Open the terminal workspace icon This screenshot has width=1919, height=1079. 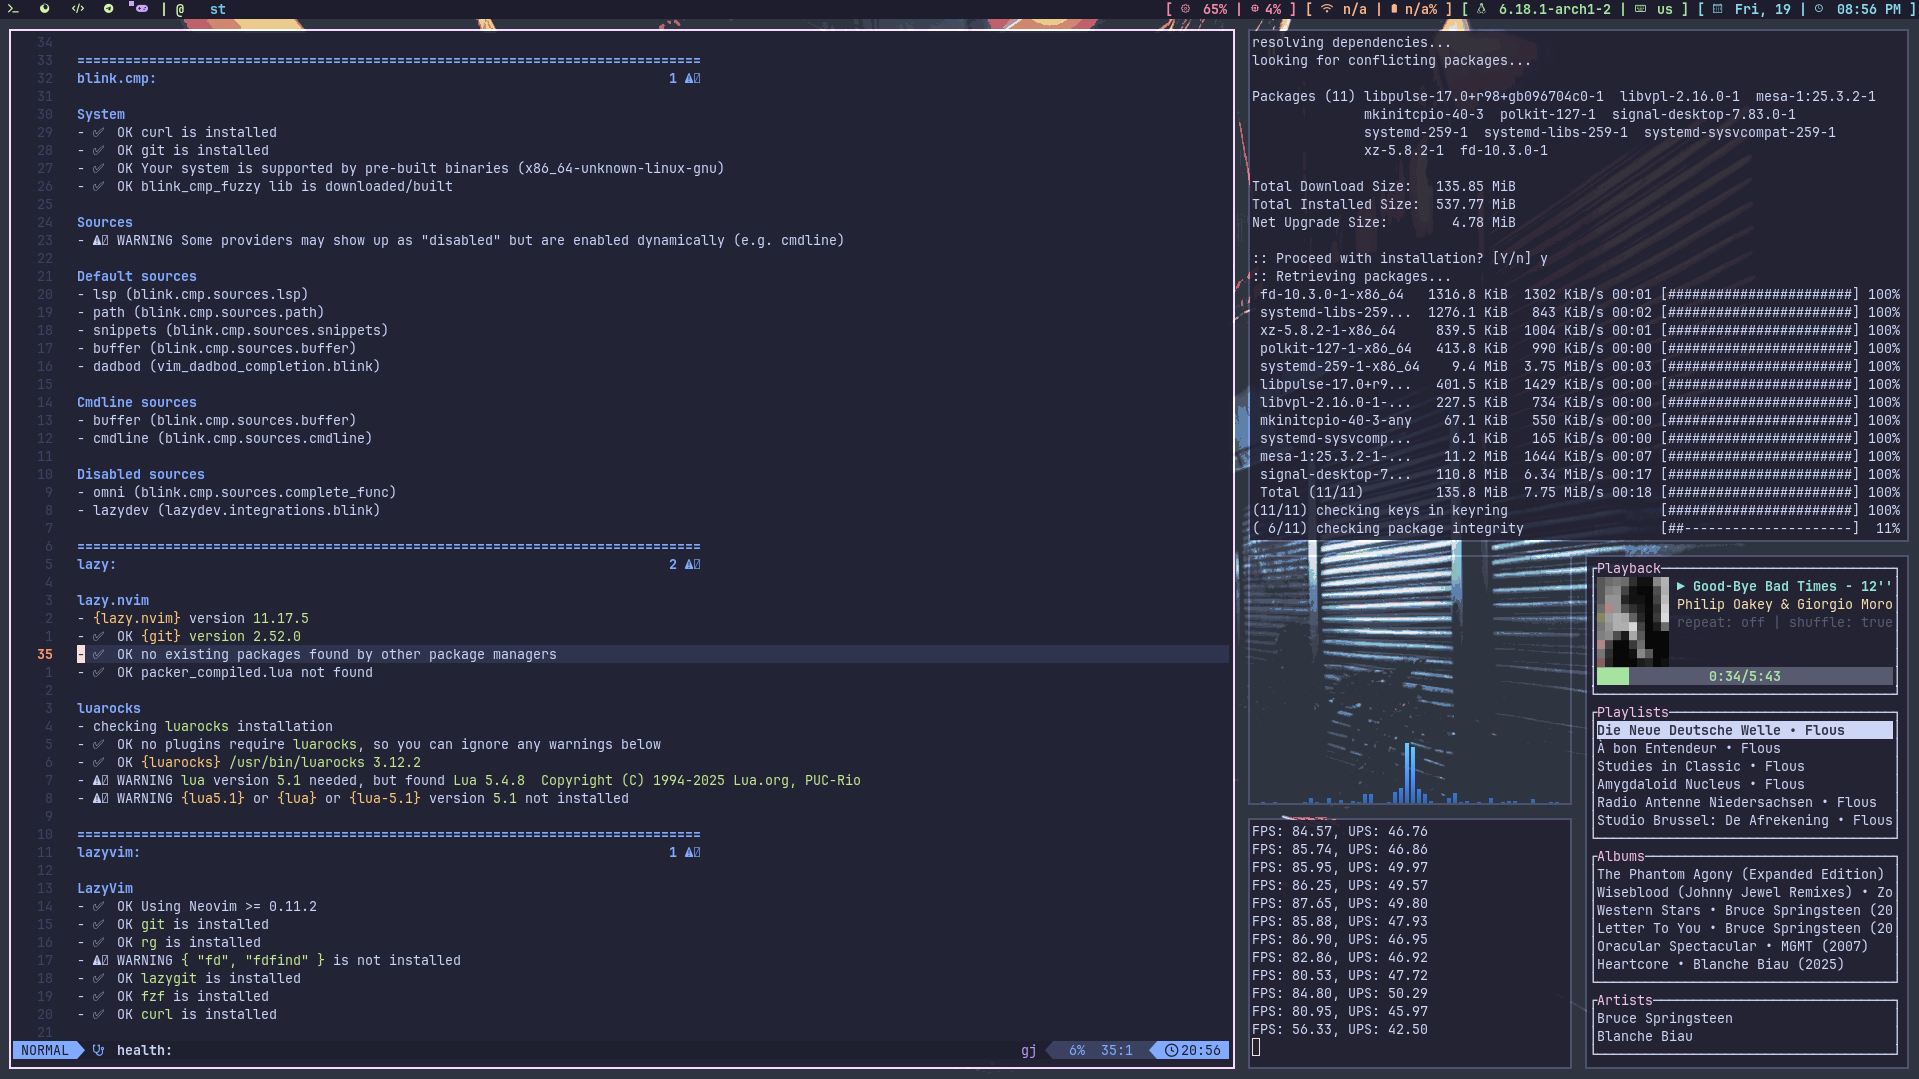(x=13, y=9)
